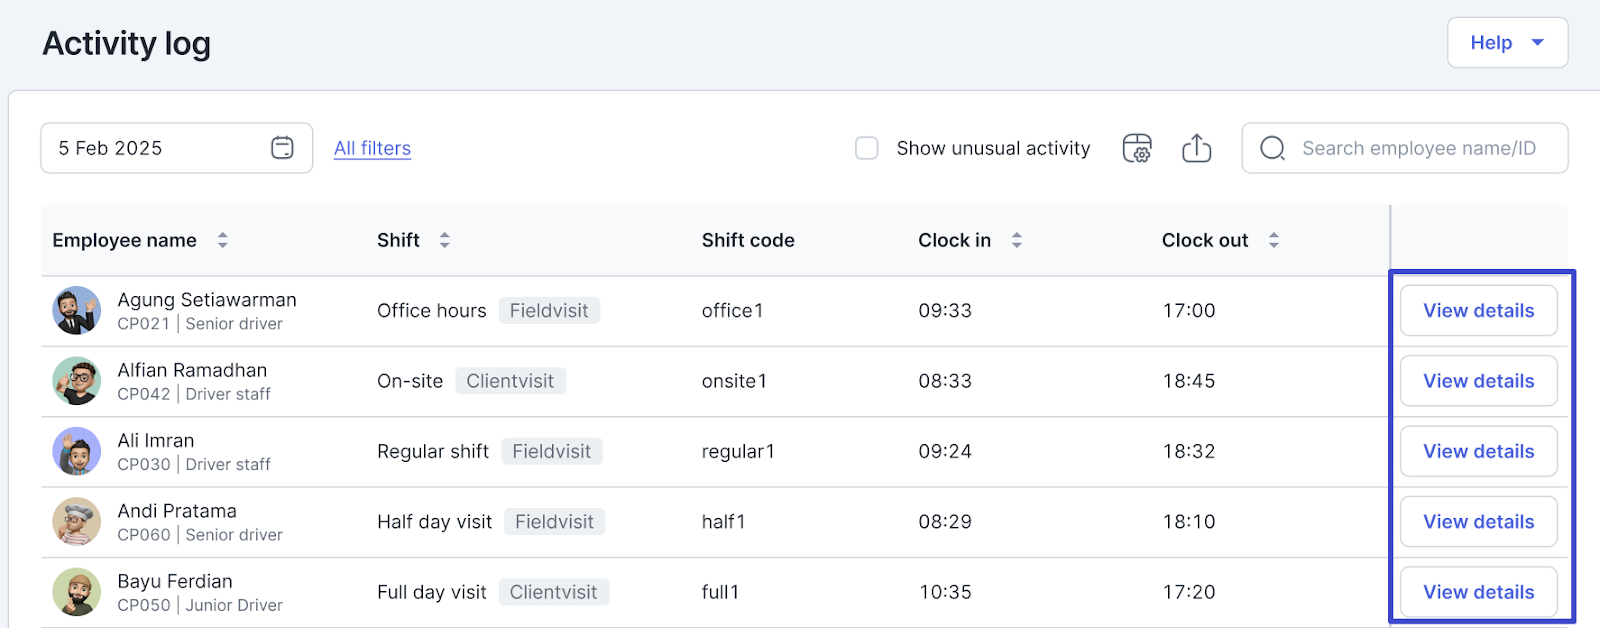Sort by Employee name column arrows
The height and width of the screenshot is (628, 1600).
tap(223, 240)
